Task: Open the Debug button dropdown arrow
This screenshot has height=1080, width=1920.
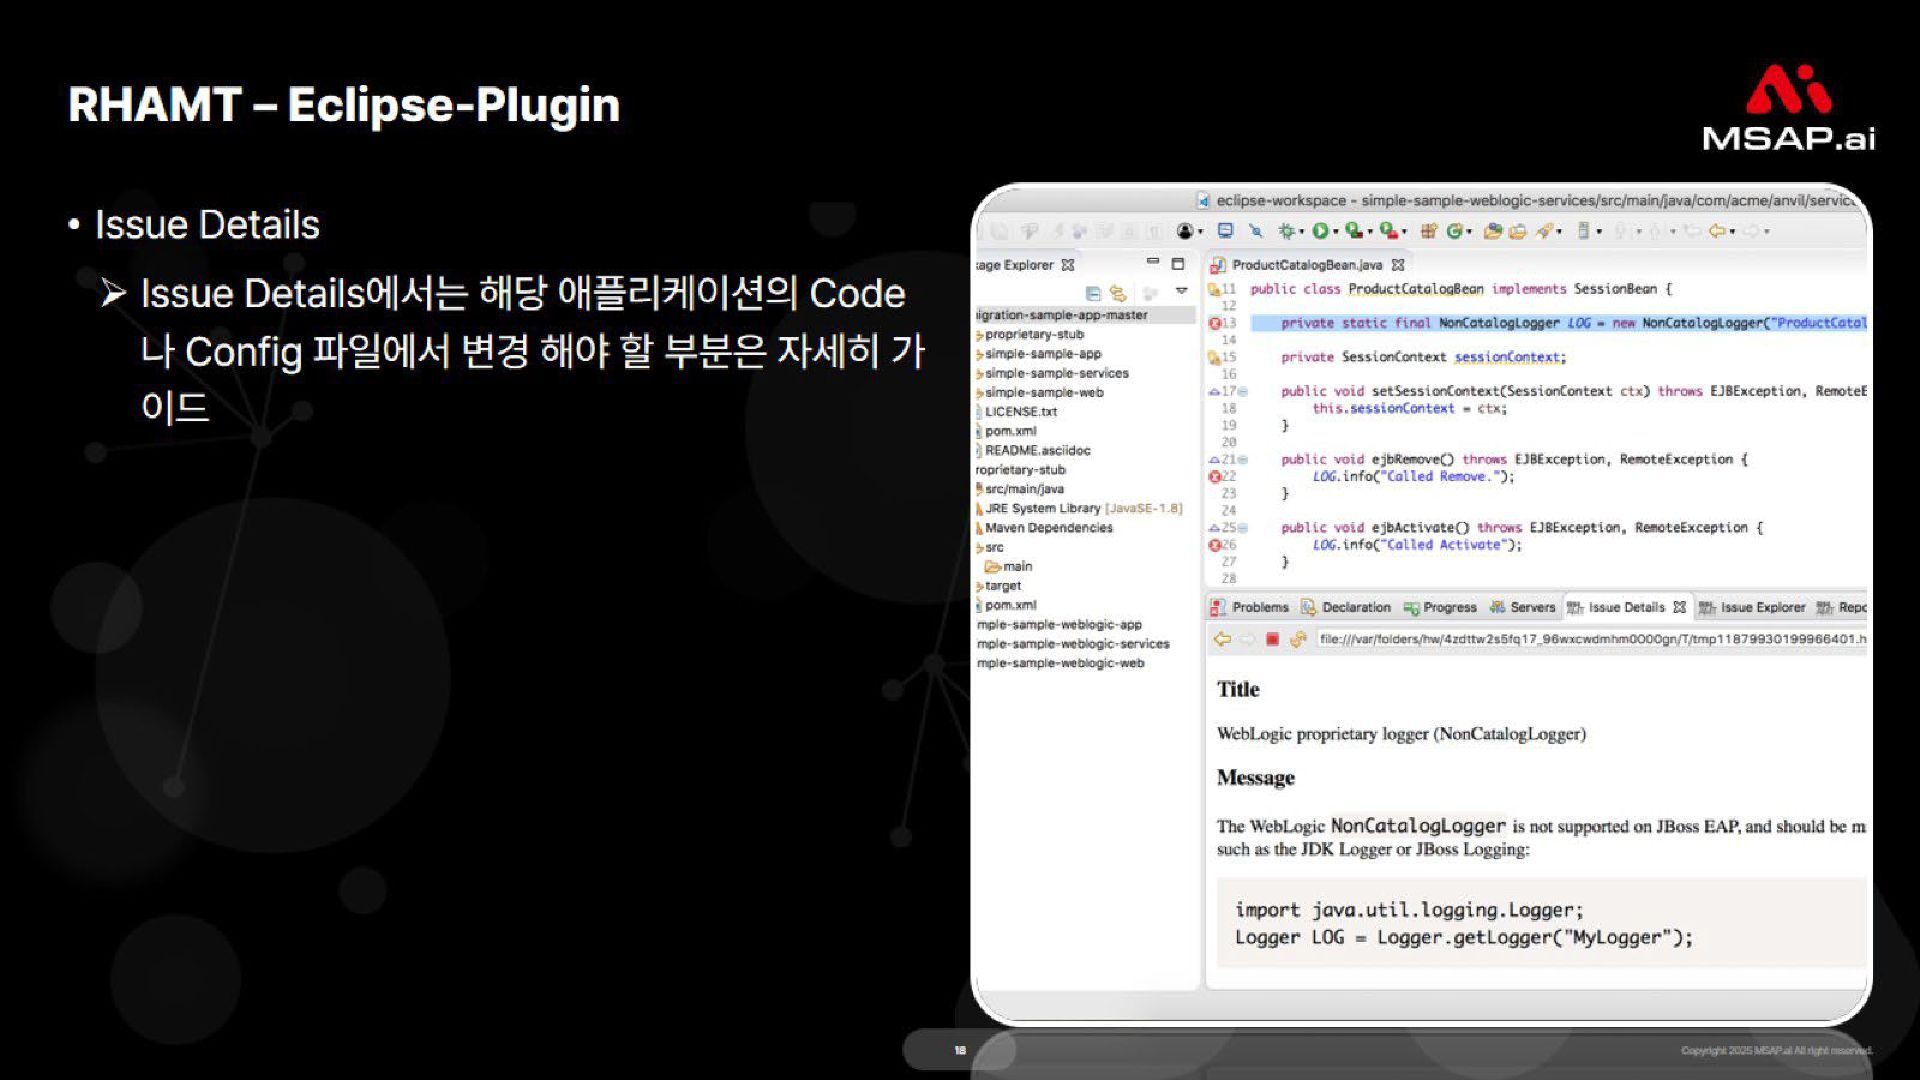Action: pos(1302,232)
